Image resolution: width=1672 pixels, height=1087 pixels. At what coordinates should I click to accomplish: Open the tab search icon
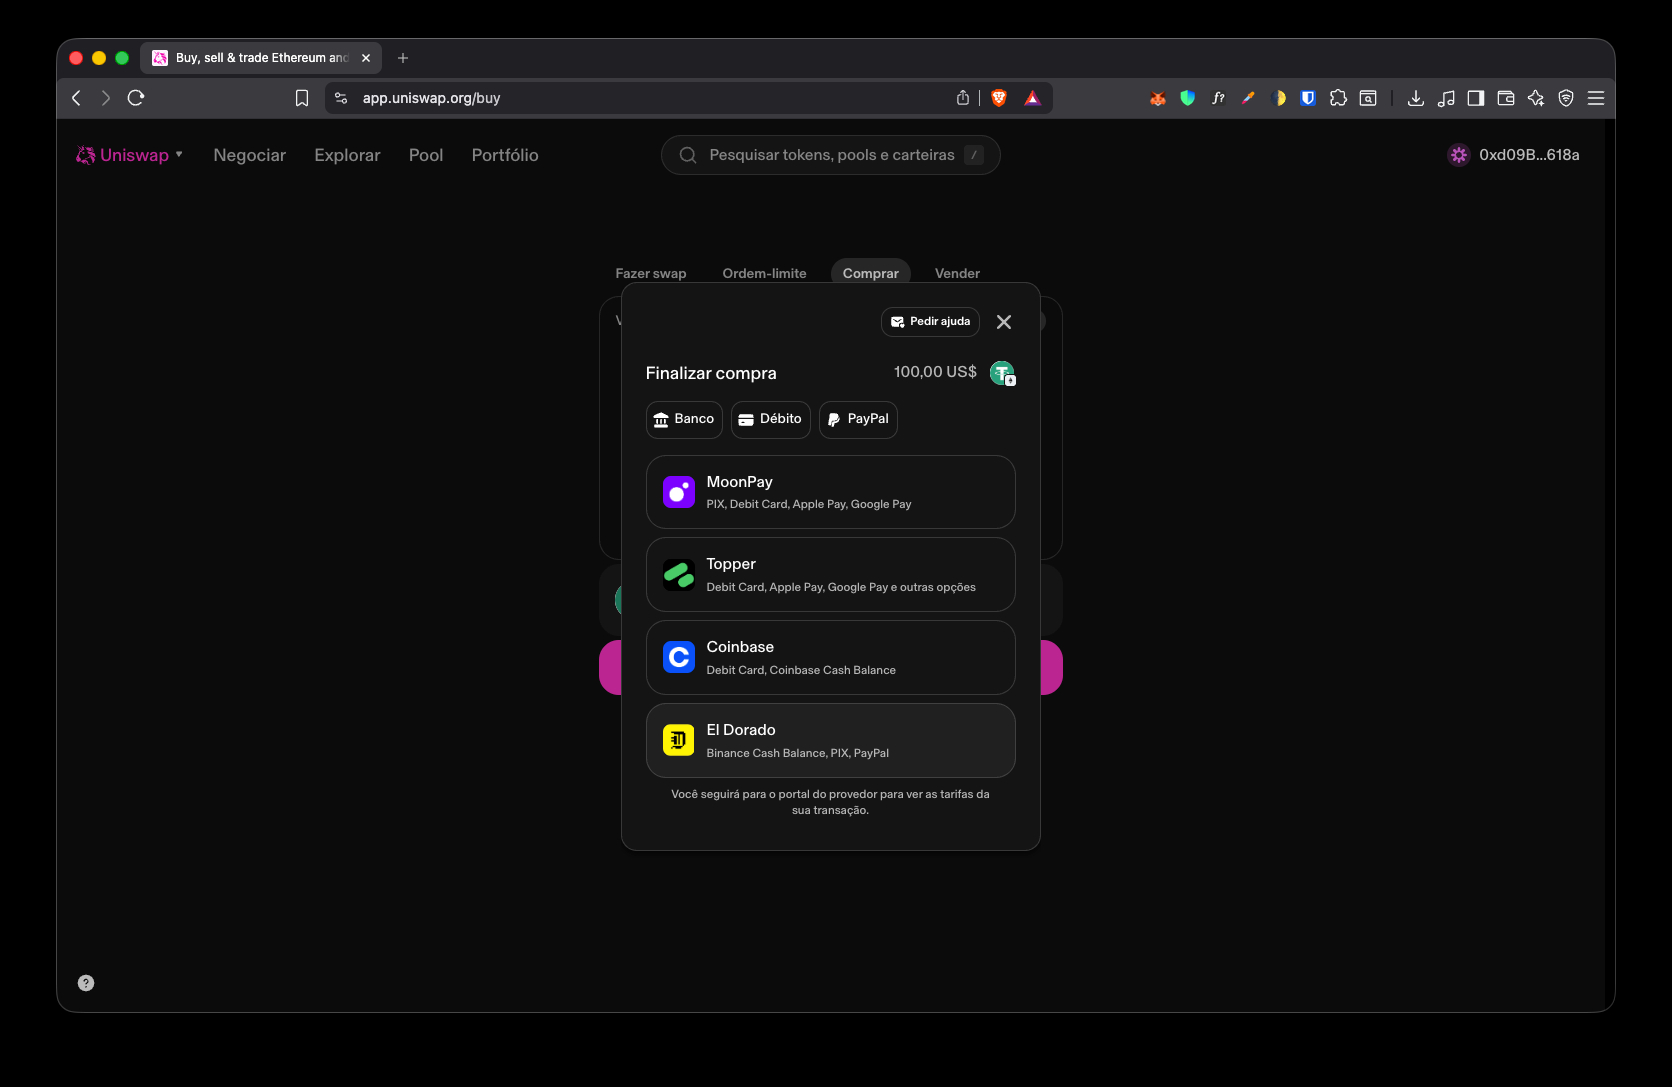tap(1368, 98)
